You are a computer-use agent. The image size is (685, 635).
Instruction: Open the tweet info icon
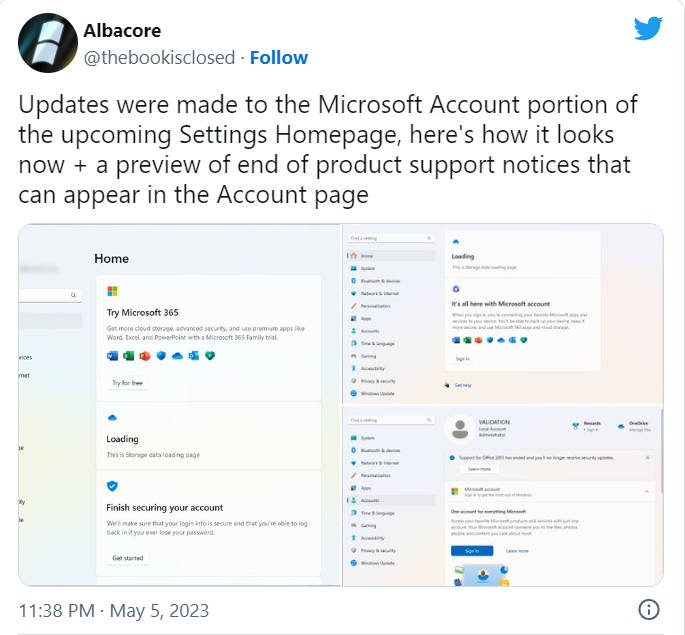click(649, 609)
